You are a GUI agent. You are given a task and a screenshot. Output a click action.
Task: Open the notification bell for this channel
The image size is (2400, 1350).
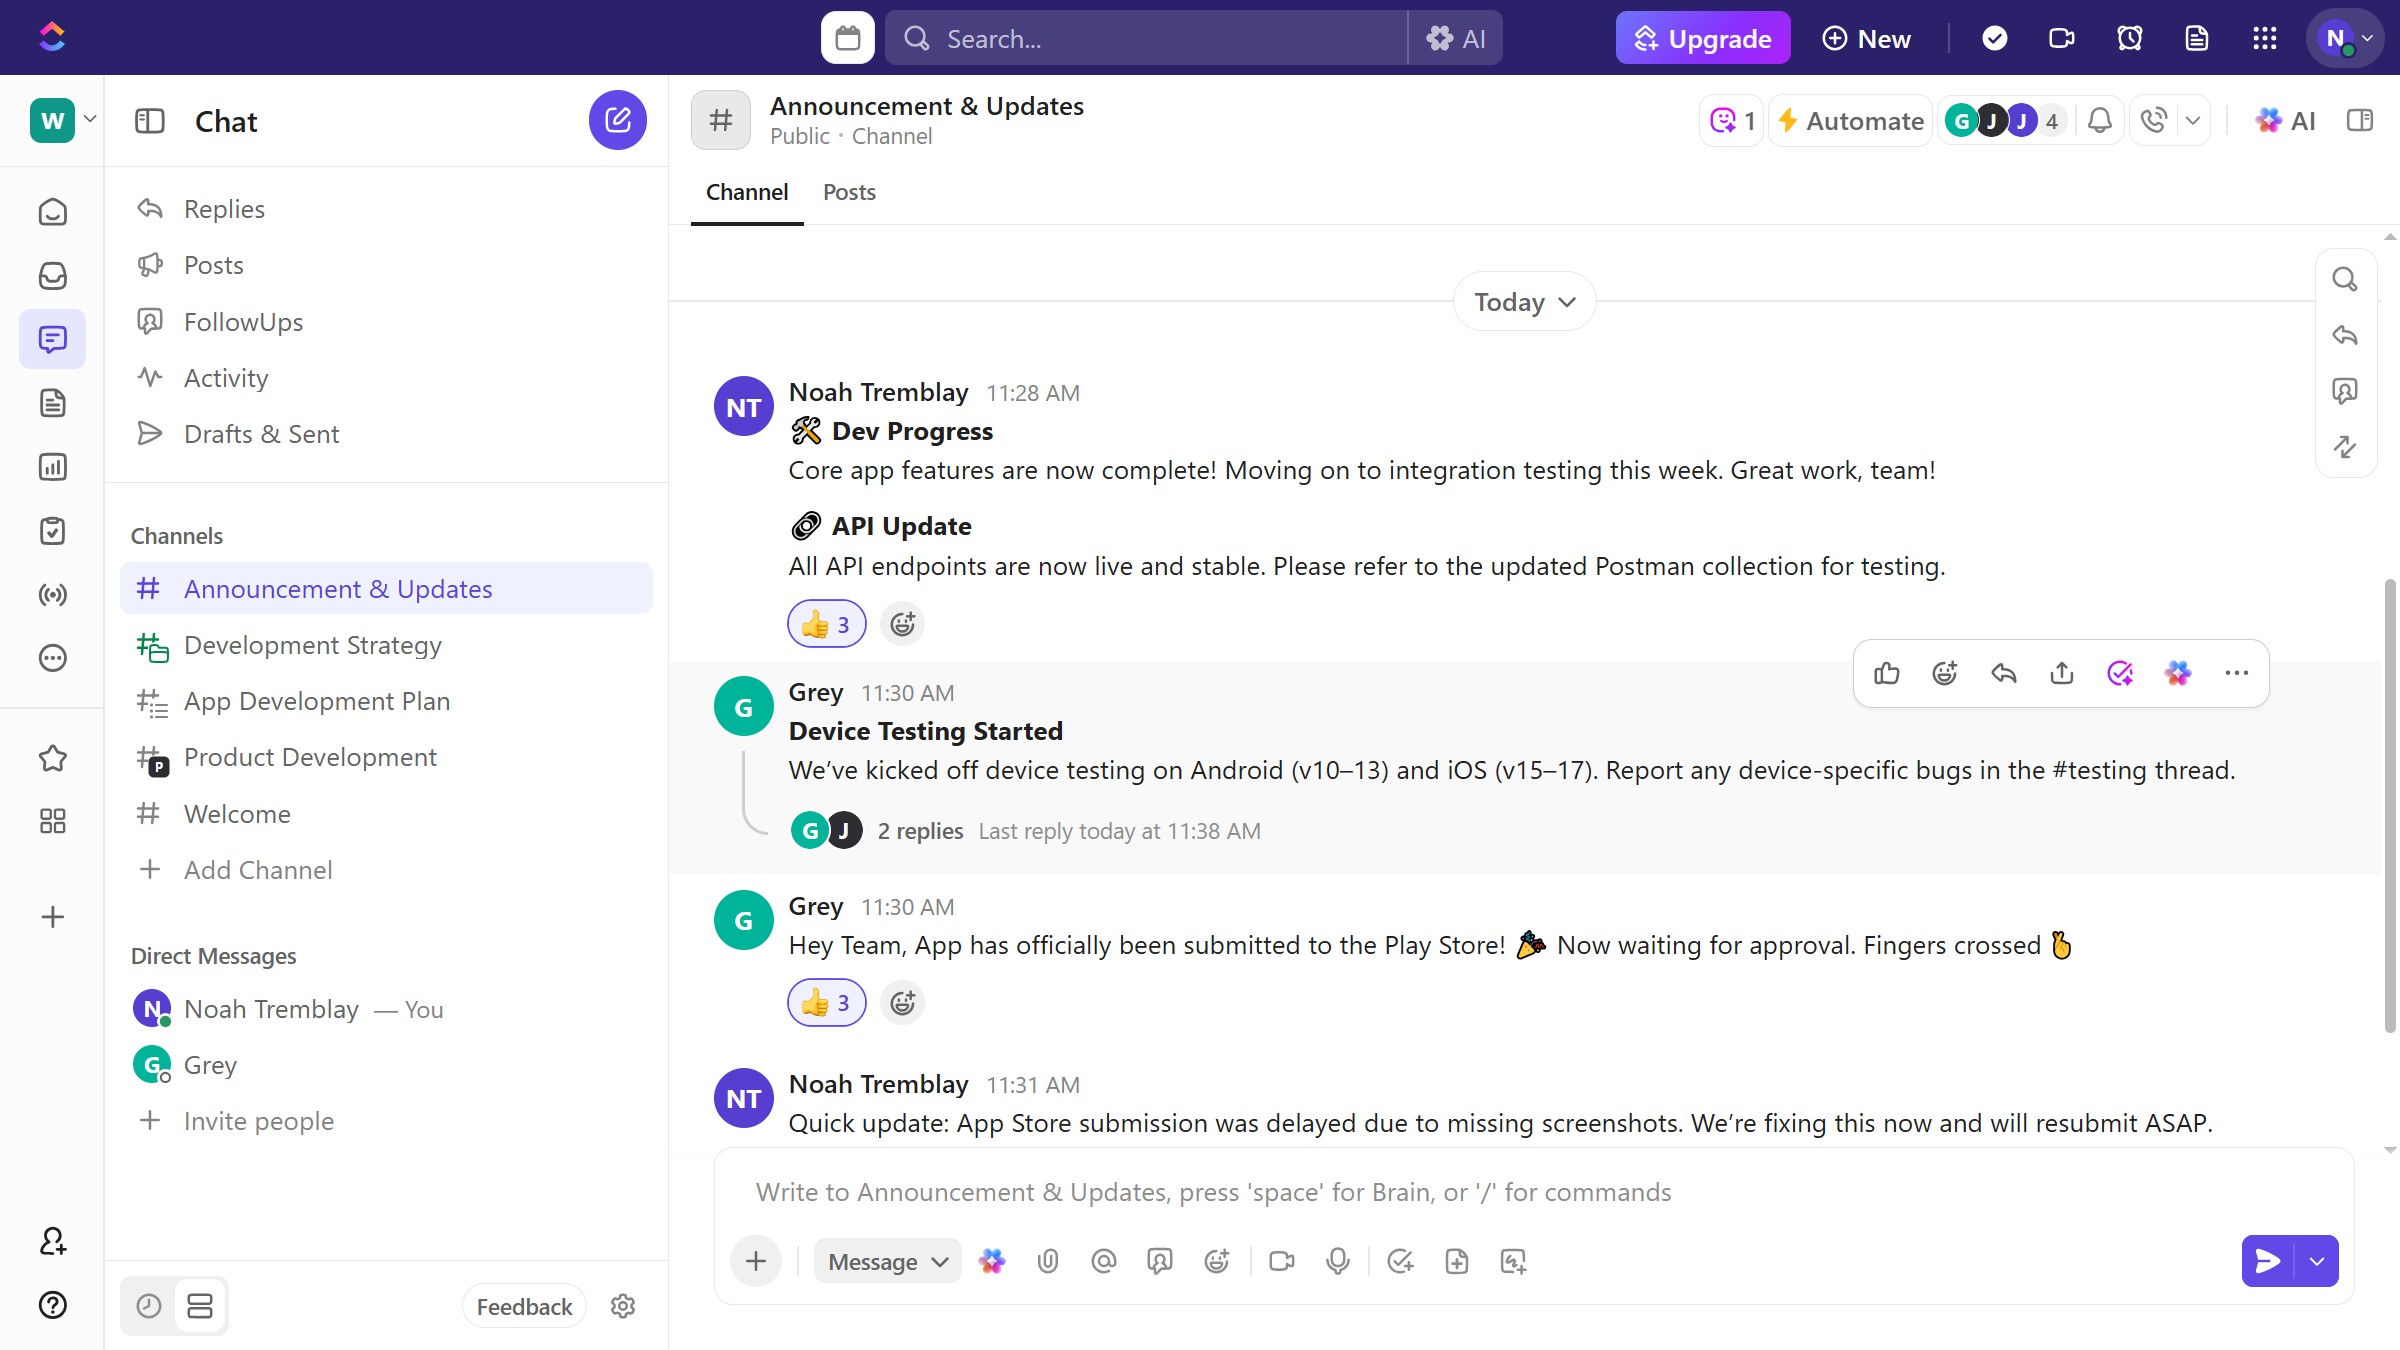tap(2098, 120)
